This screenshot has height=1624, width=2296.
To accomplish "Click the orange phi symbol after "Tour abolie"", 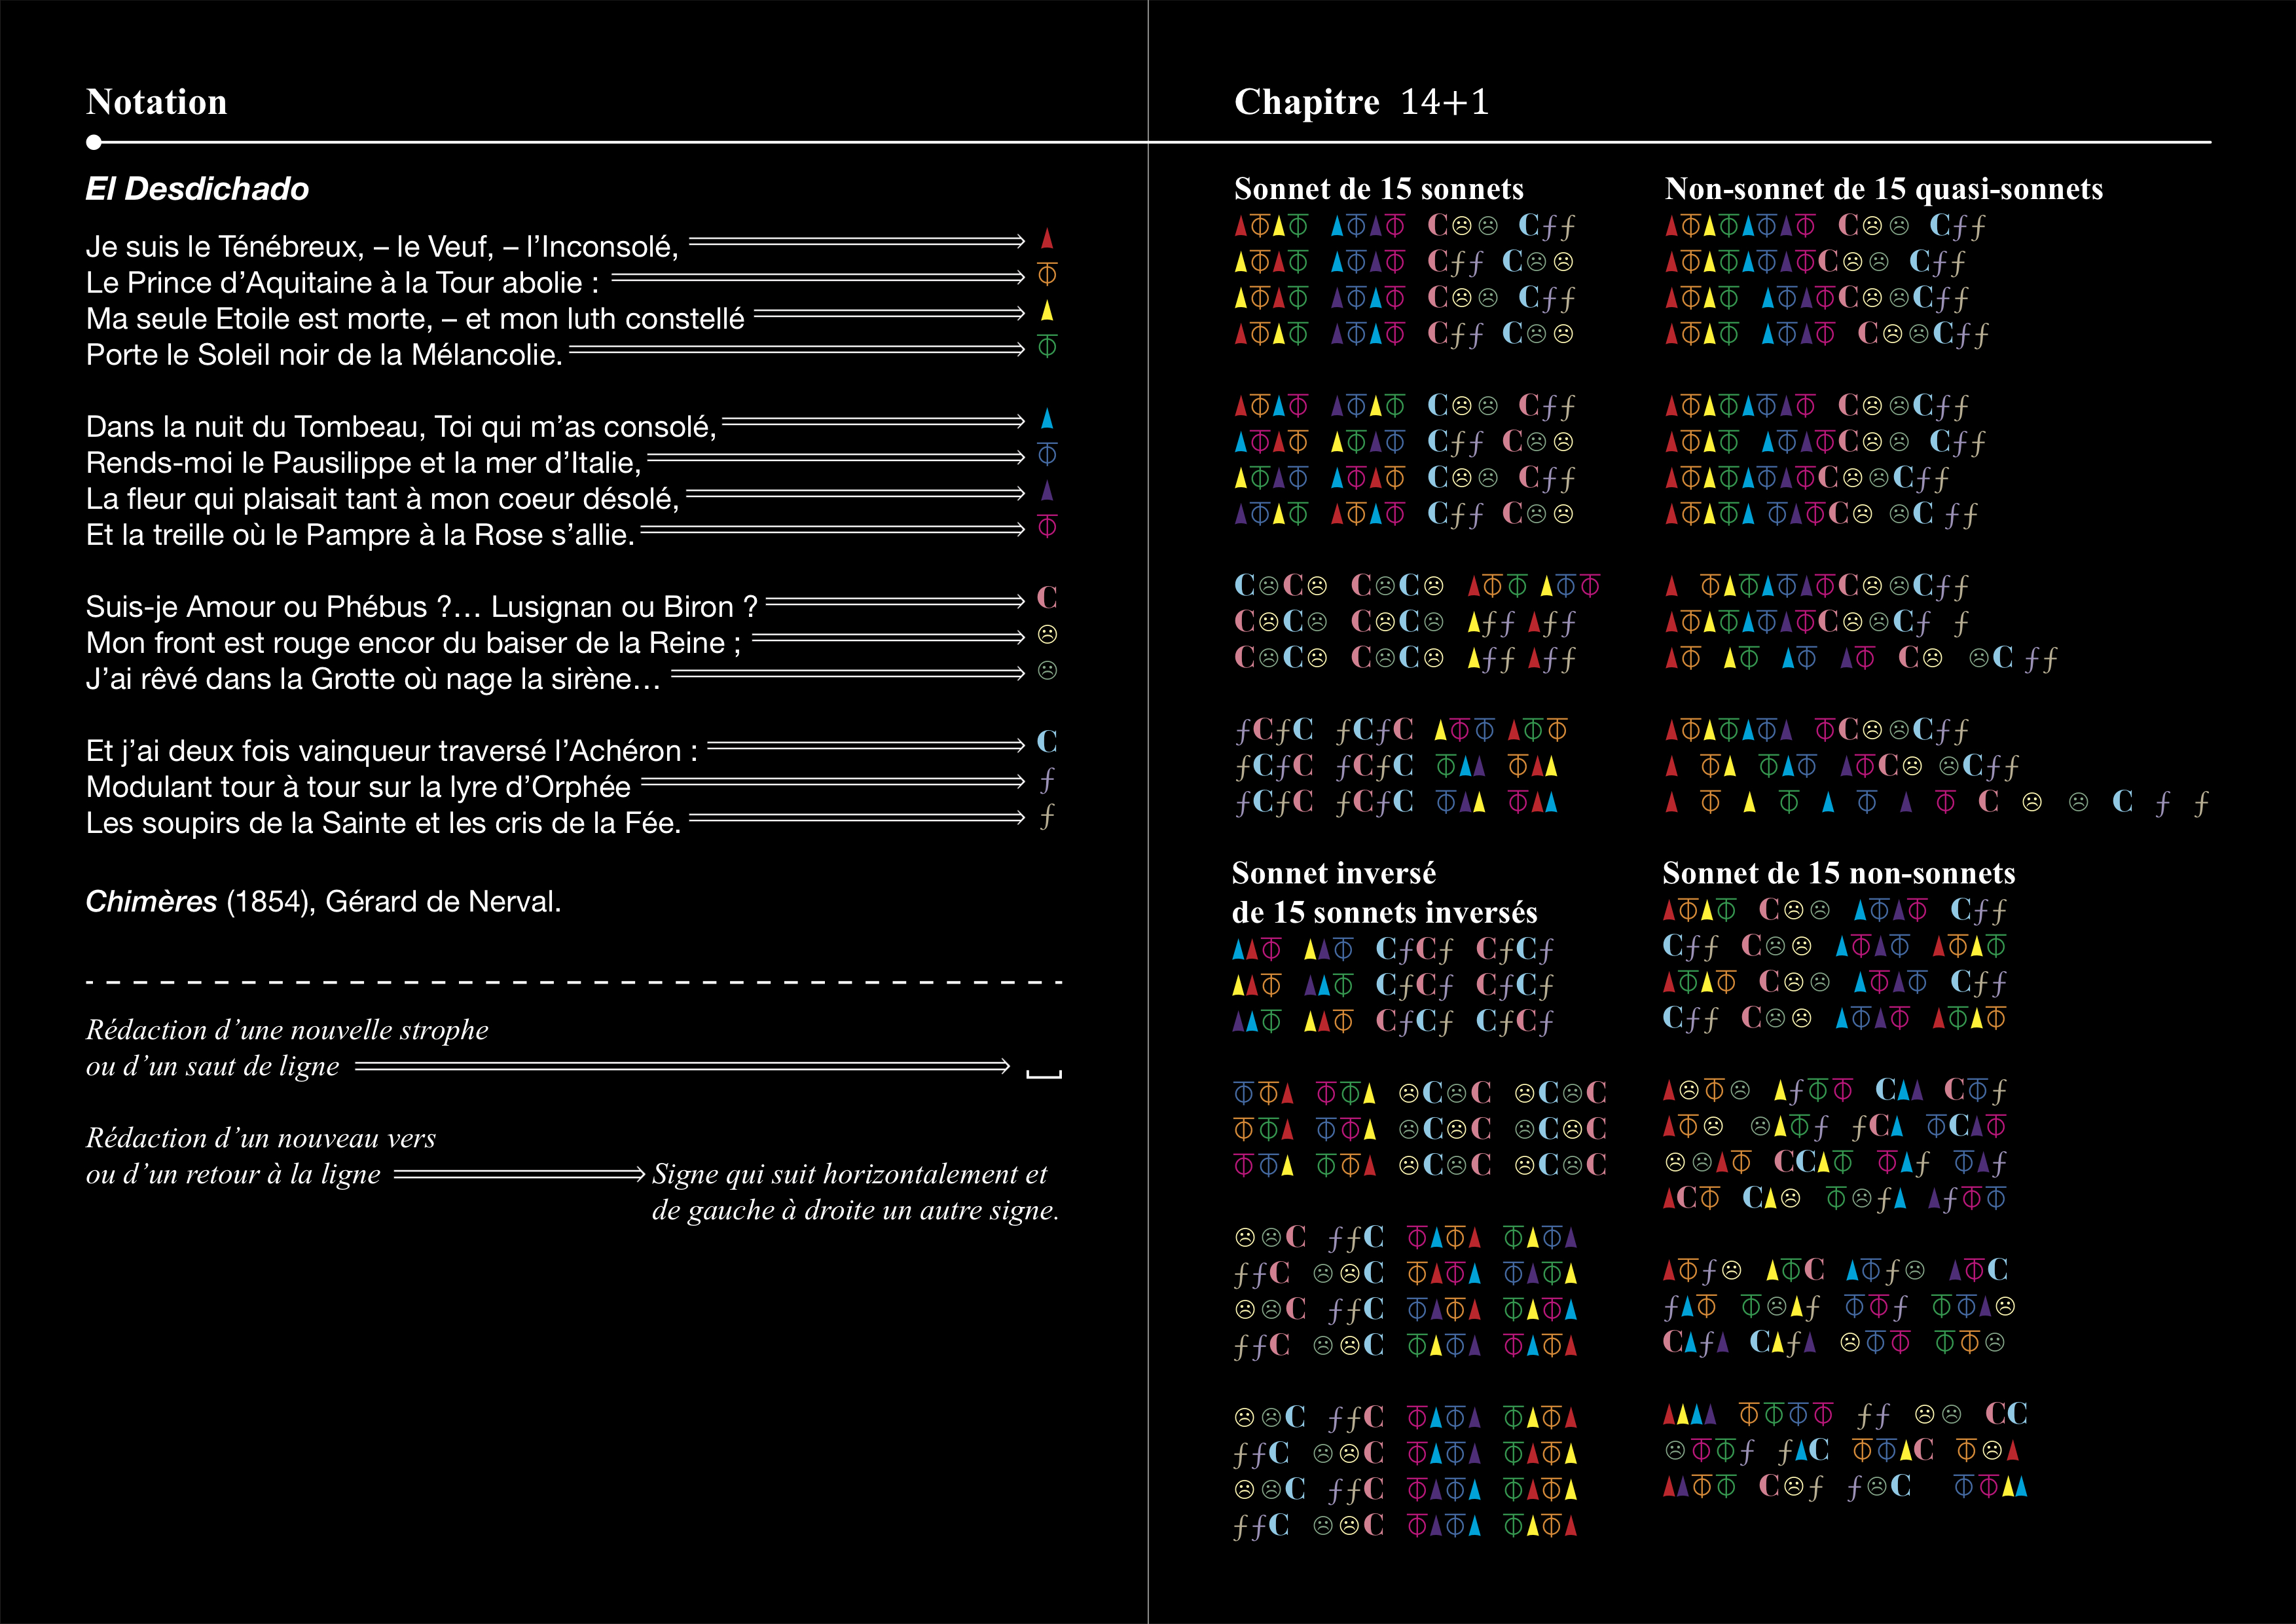I will [1047, 274].
